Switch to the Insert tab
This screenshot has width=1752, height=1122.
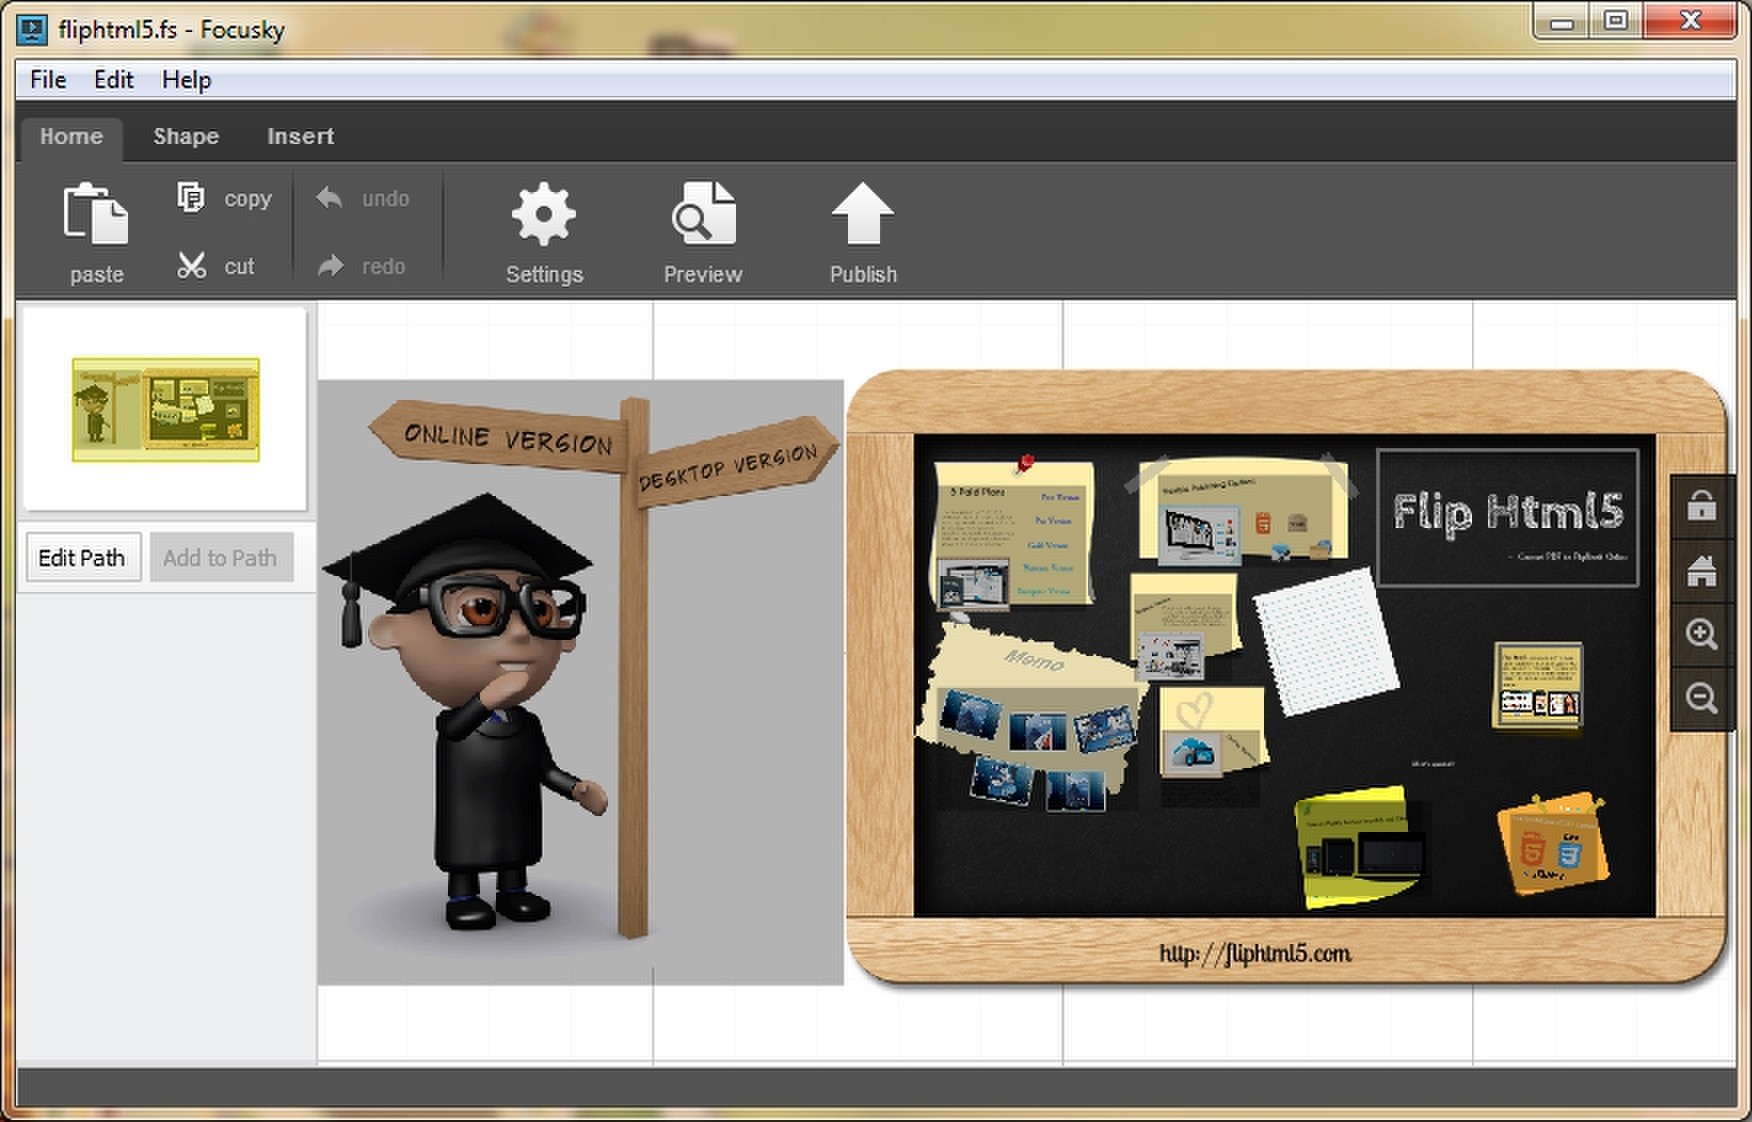coord(300,136)
